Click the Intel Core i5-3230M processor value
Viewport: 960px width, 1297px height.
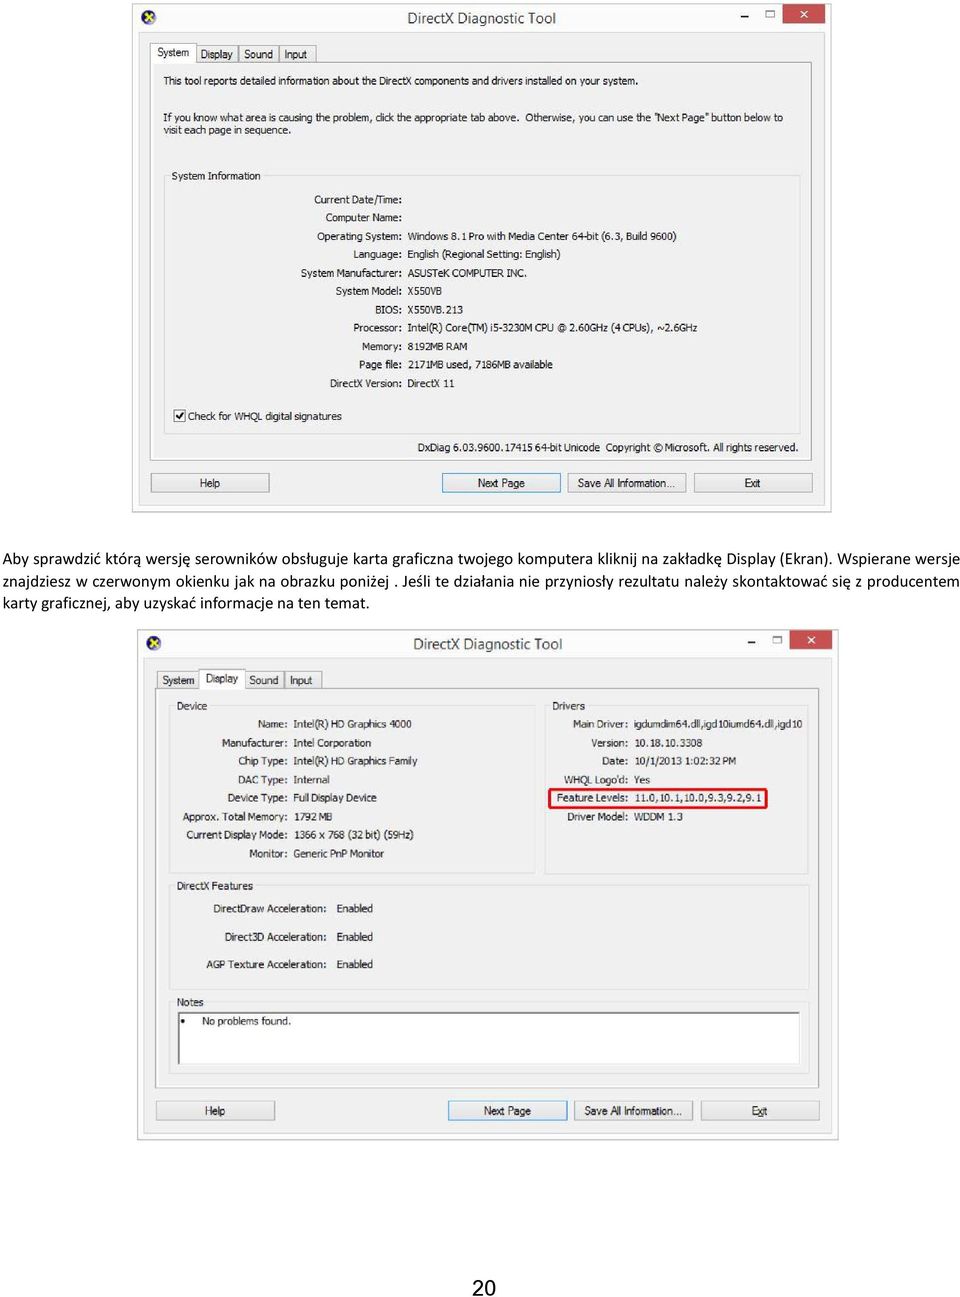pos(552,328)
